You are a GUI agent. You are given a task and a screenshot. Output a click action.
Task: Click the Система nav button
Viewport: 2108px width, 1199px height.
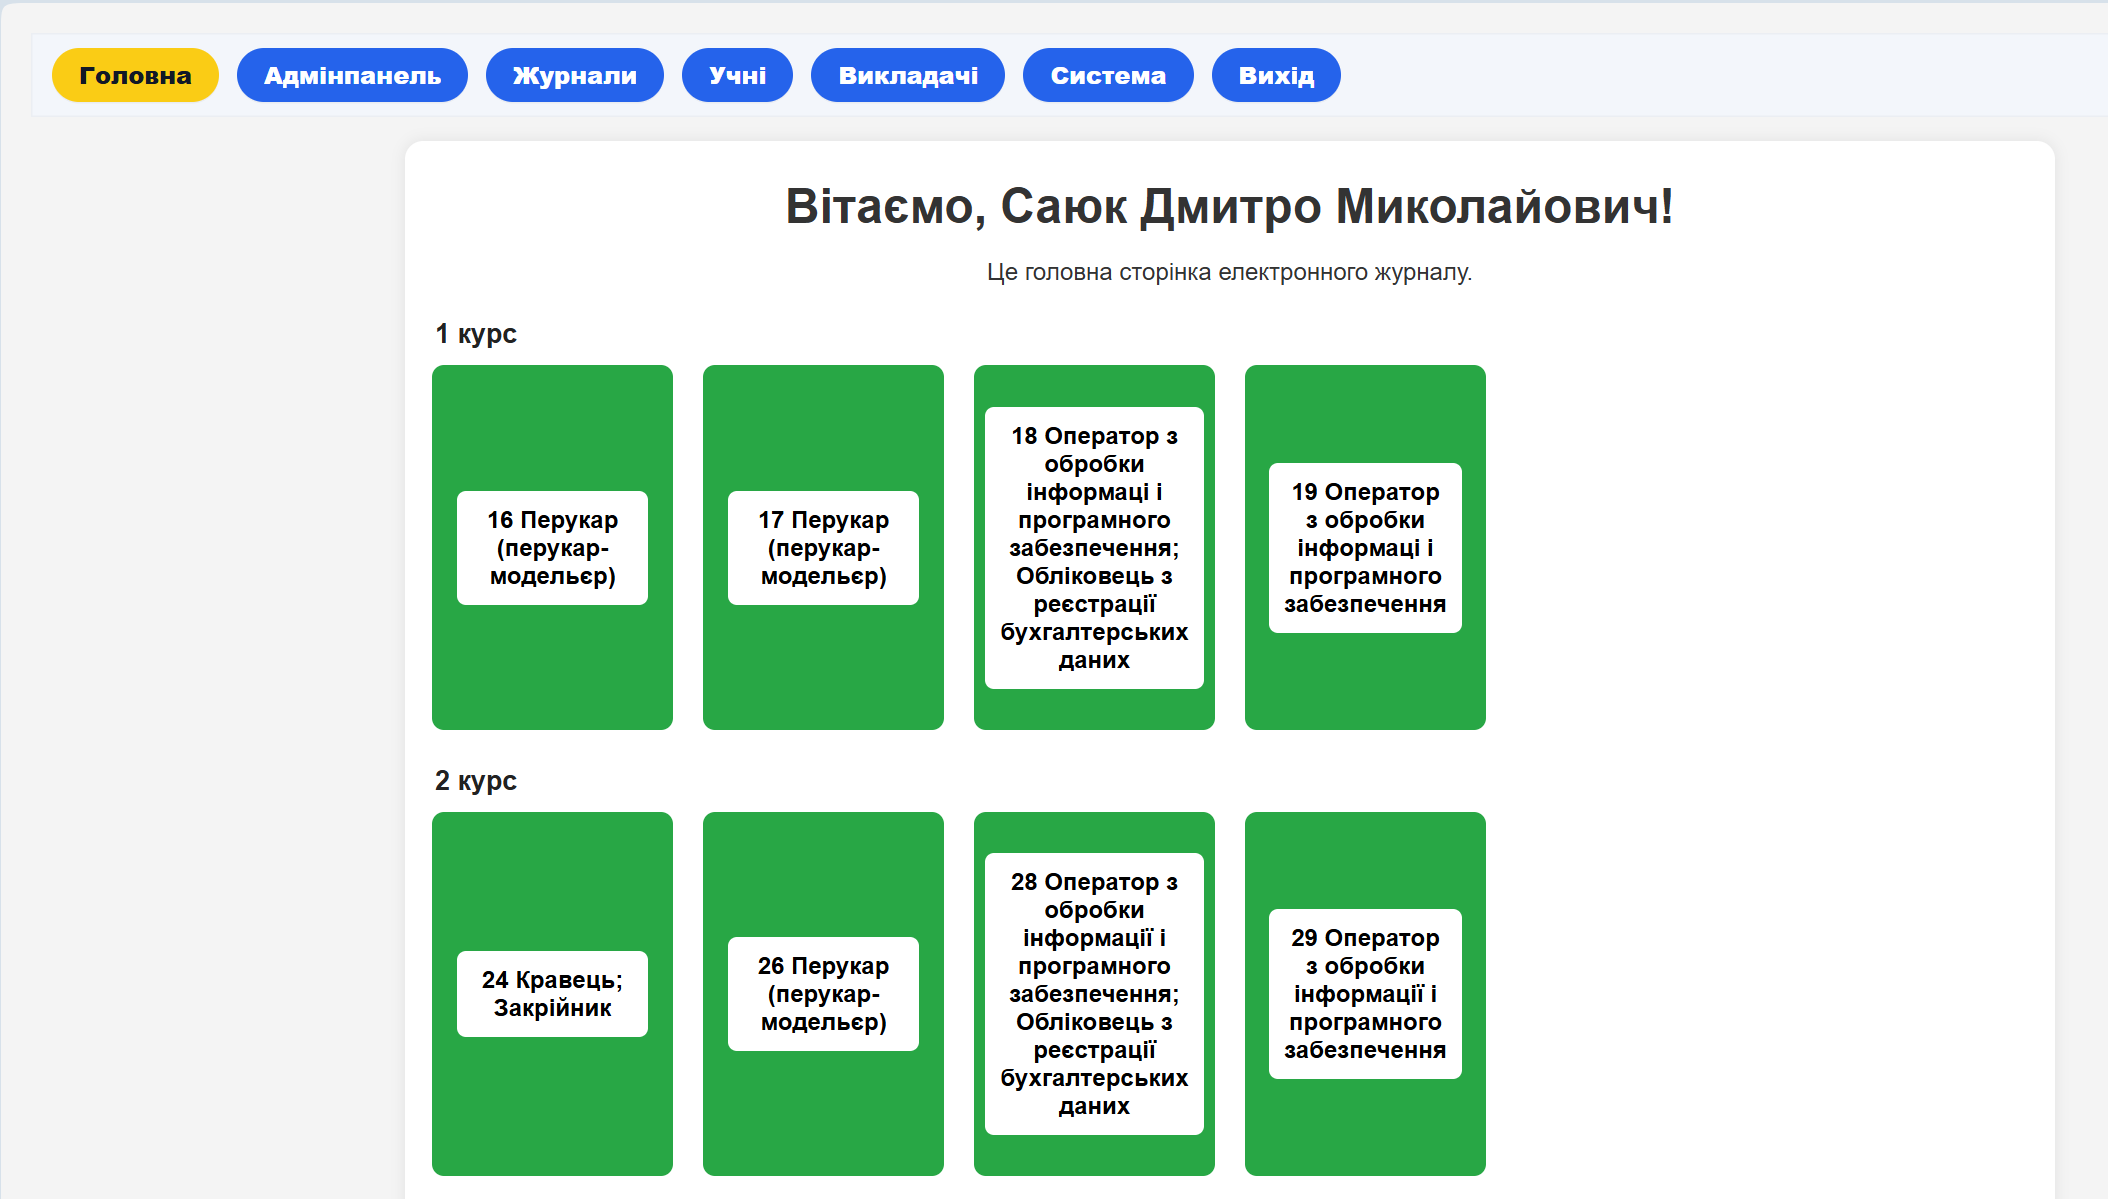[x=1108, y=75]
